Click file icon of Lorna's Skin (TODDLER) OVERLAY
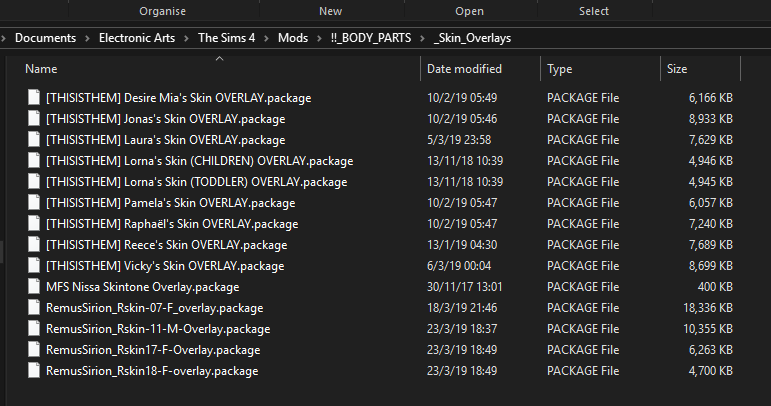The height and width of the screenshot is (406, 771). pos(34,181)
